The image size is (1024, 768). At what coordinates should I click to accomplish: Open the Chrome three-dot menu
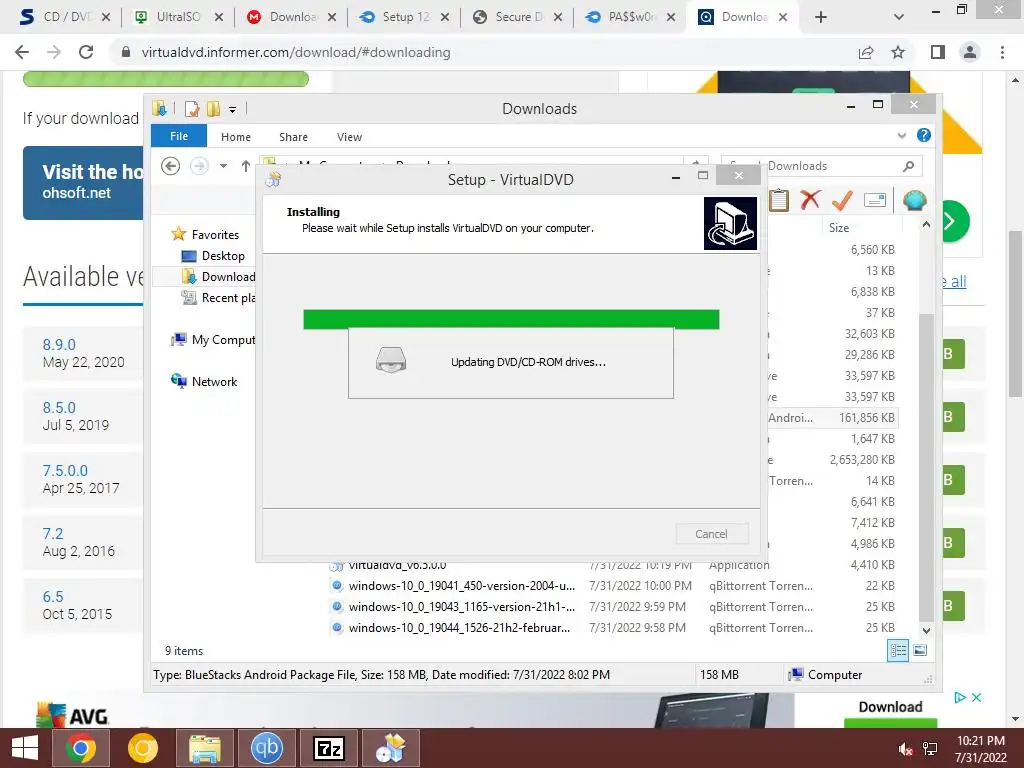pos(1002,52)
